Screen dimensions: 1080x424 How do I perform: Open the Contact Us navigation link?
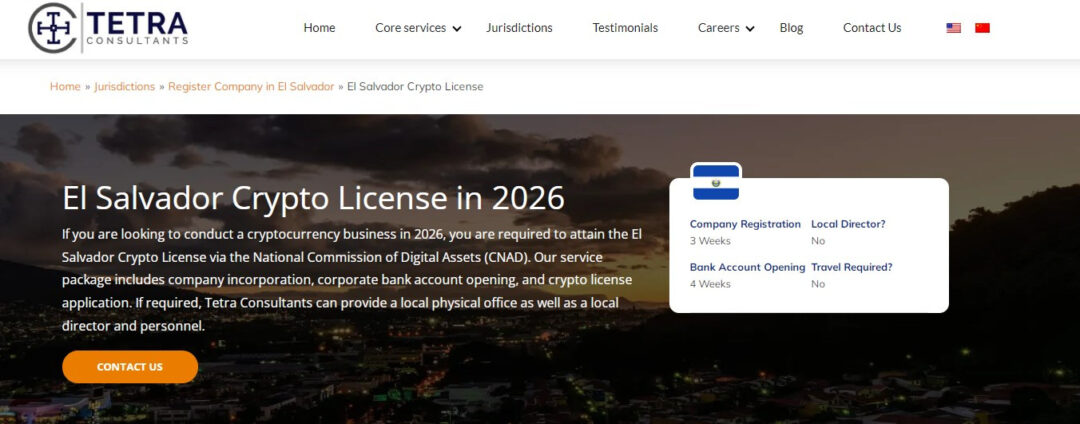(x=872, y=28)
